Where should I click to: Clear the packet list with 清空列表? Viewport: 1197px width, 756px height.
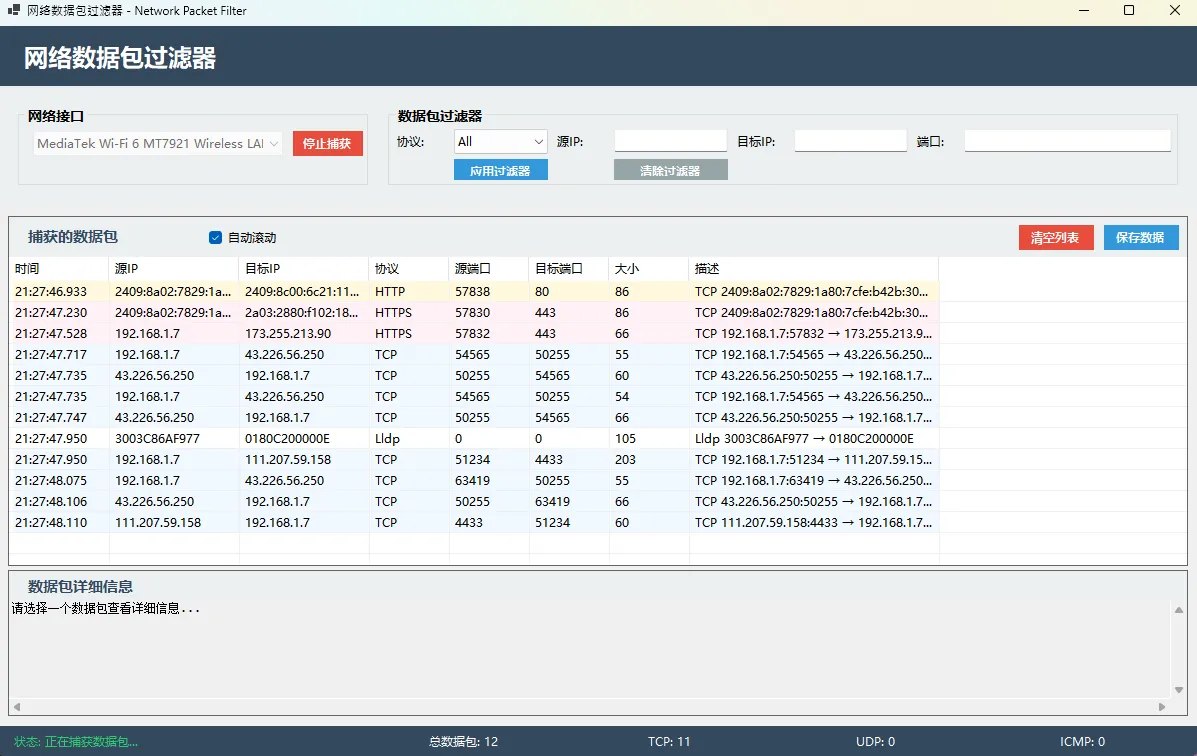tap(1055, 237)
